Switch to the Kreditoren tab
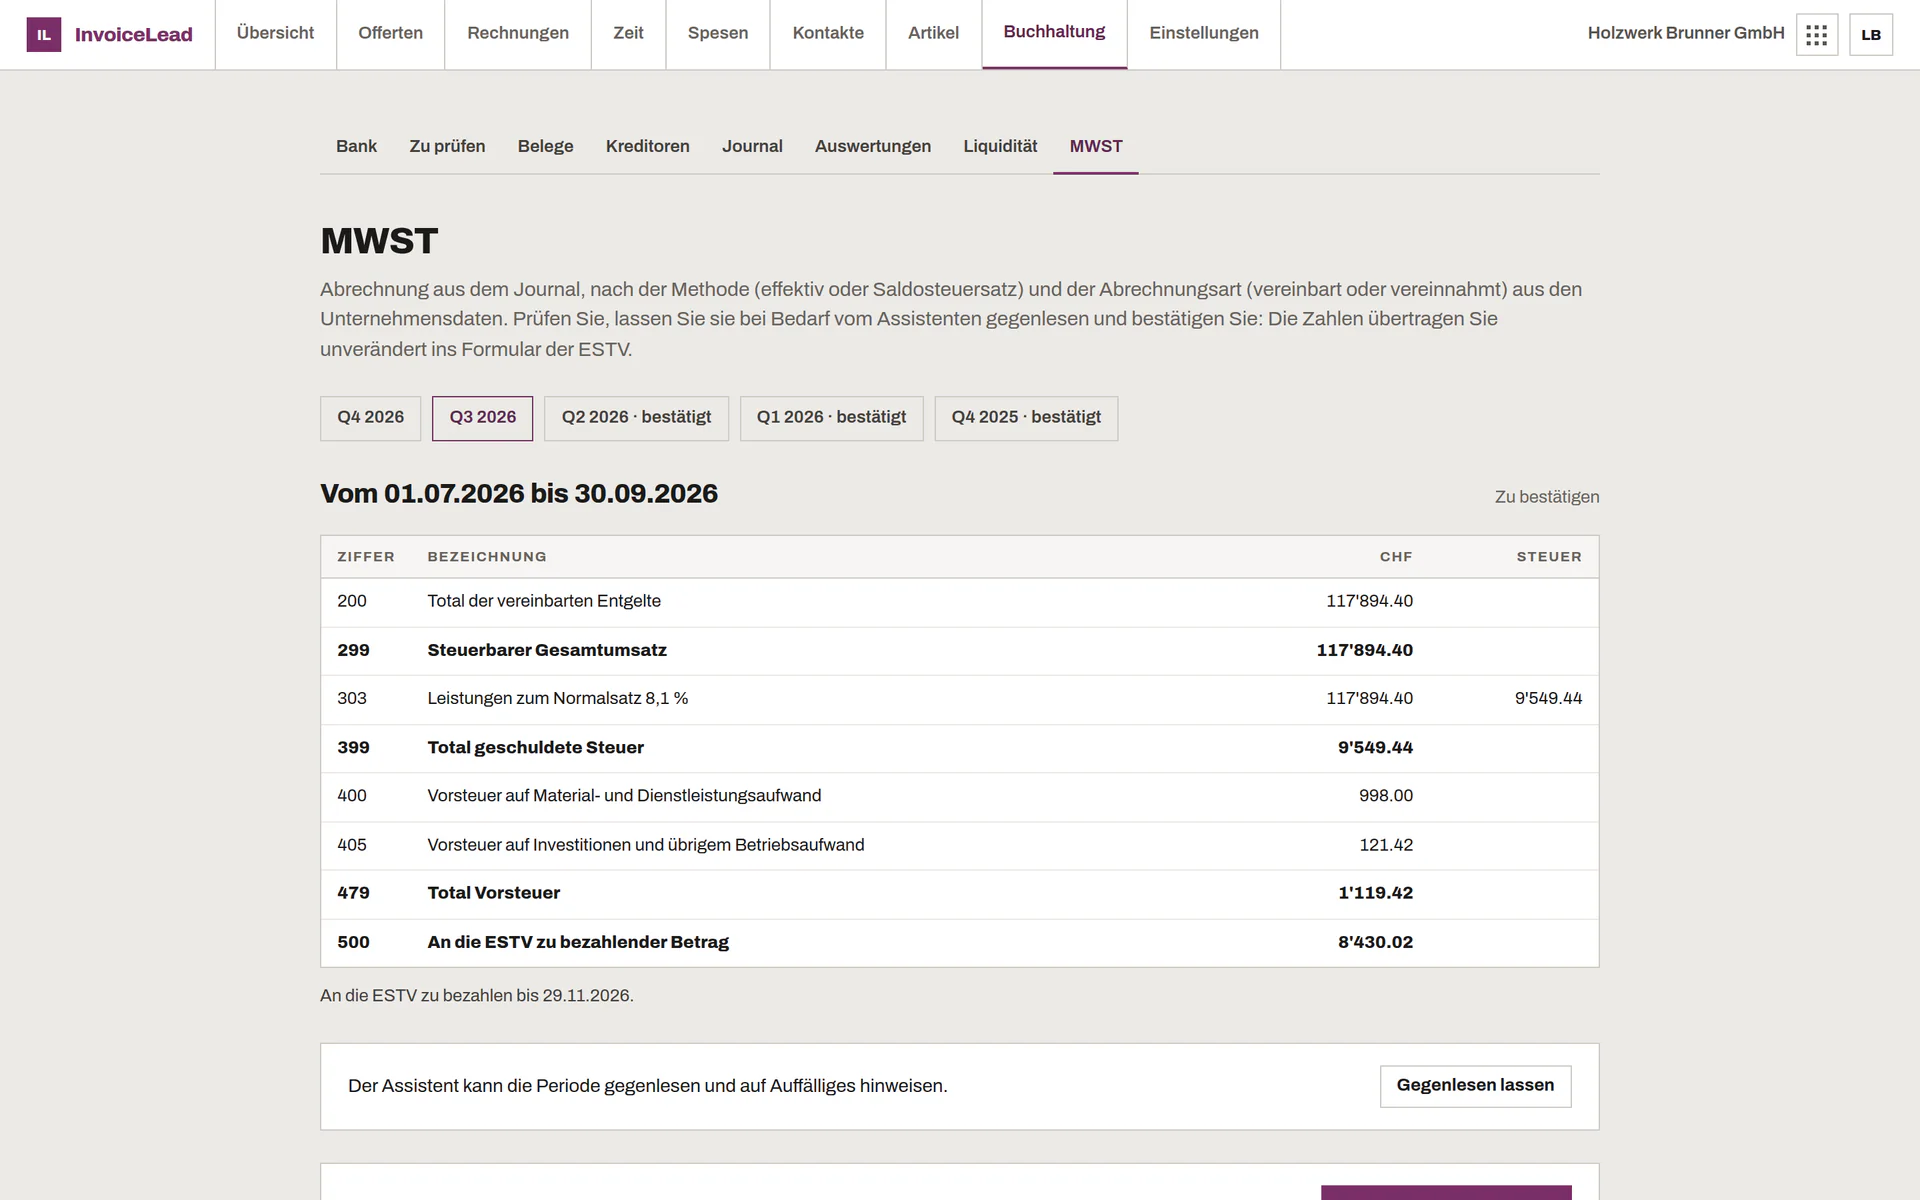Screen dimensions: 1920x1200 [647, 146]
